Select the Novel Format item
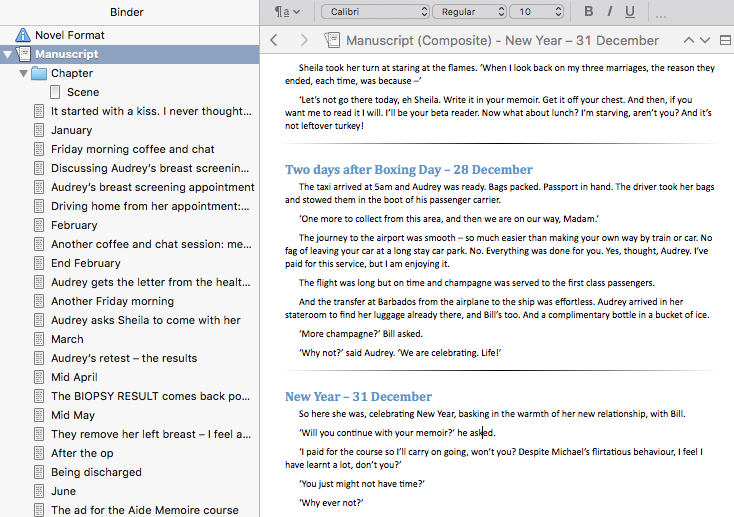The image size is (734, 517). (x=70, y=35)
